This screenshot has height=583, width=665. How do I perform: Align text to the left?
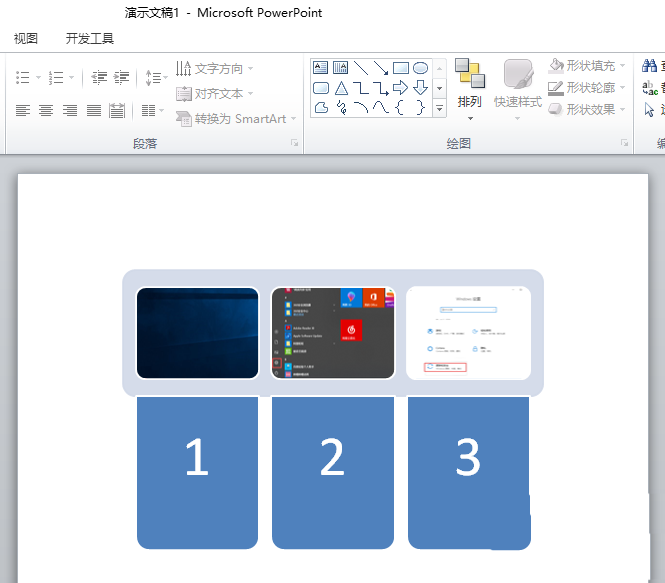point(23,111)
